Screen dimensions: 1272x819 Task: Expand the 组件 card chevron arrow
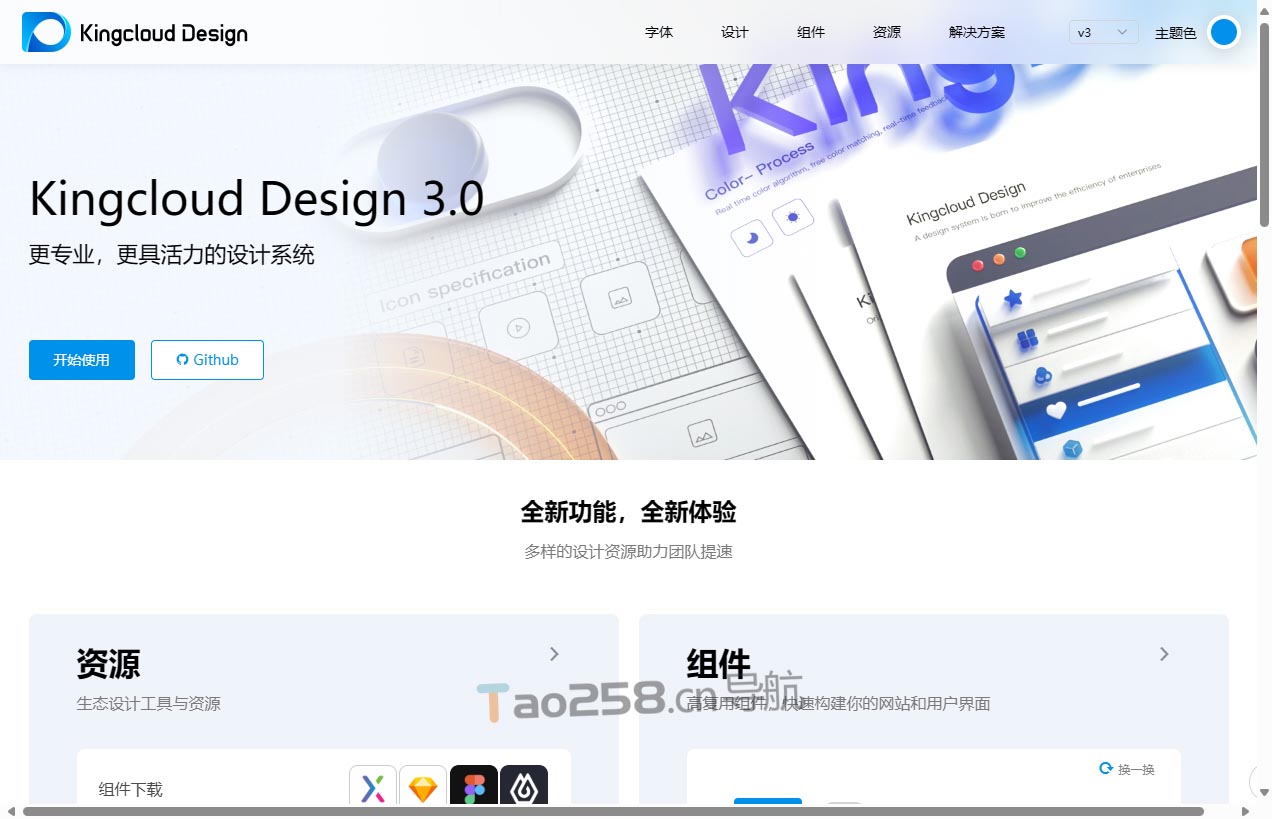point(1164,654)
